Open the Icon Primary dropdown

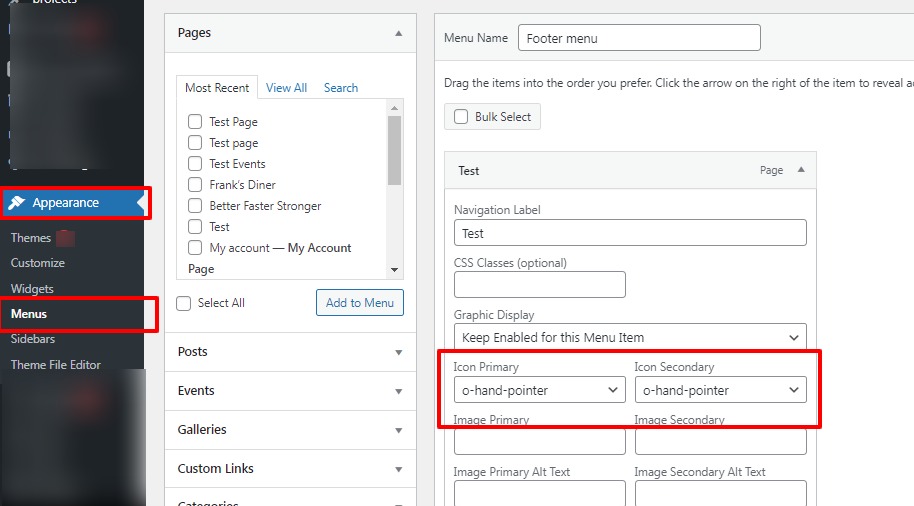[539, 390]
